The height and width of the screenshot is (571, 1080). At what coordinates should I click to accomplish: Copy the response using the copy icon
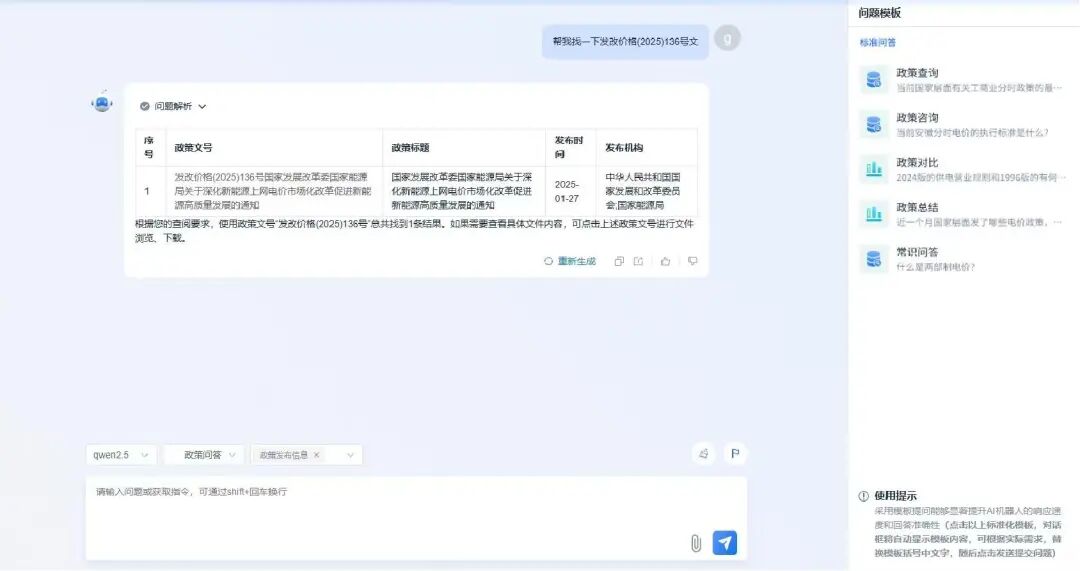[619, 262]
